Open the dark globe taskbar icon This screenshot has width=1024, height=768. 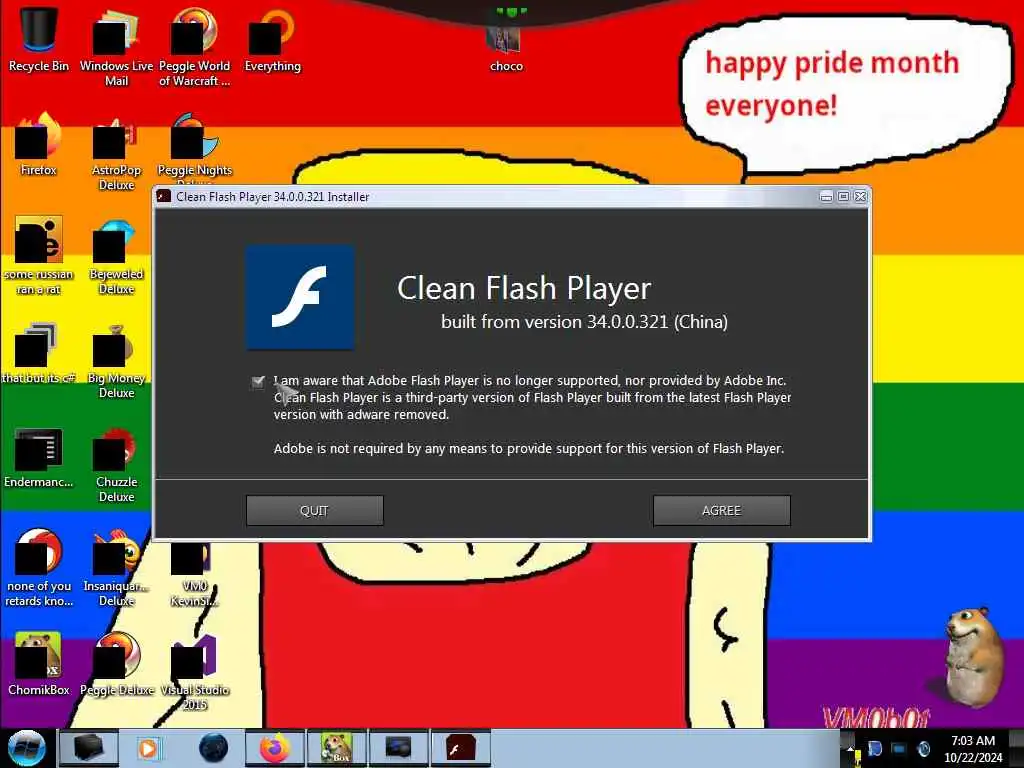click(x=213, y=748)
